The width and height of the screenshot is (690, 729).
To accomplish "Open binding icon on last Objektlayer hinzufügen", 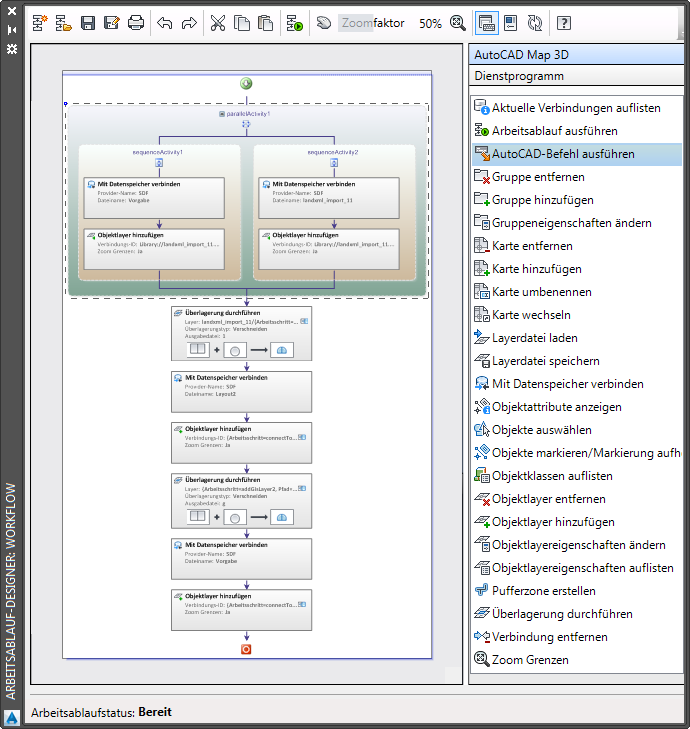I will click(302, 604).
